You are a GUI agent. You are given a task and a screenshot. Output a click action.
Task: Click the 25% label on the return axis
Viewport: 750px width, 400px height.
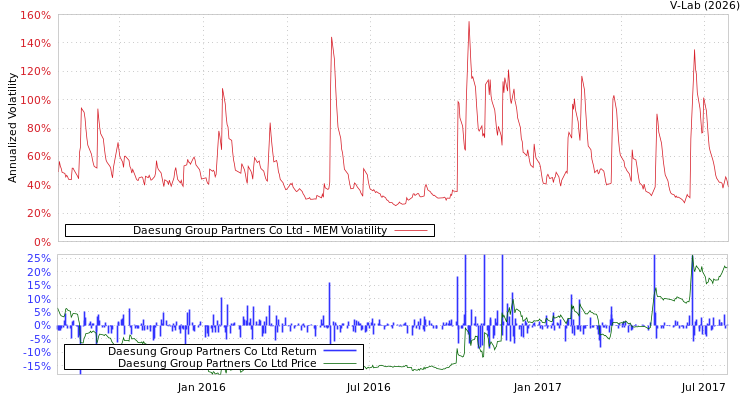point(38,259)
